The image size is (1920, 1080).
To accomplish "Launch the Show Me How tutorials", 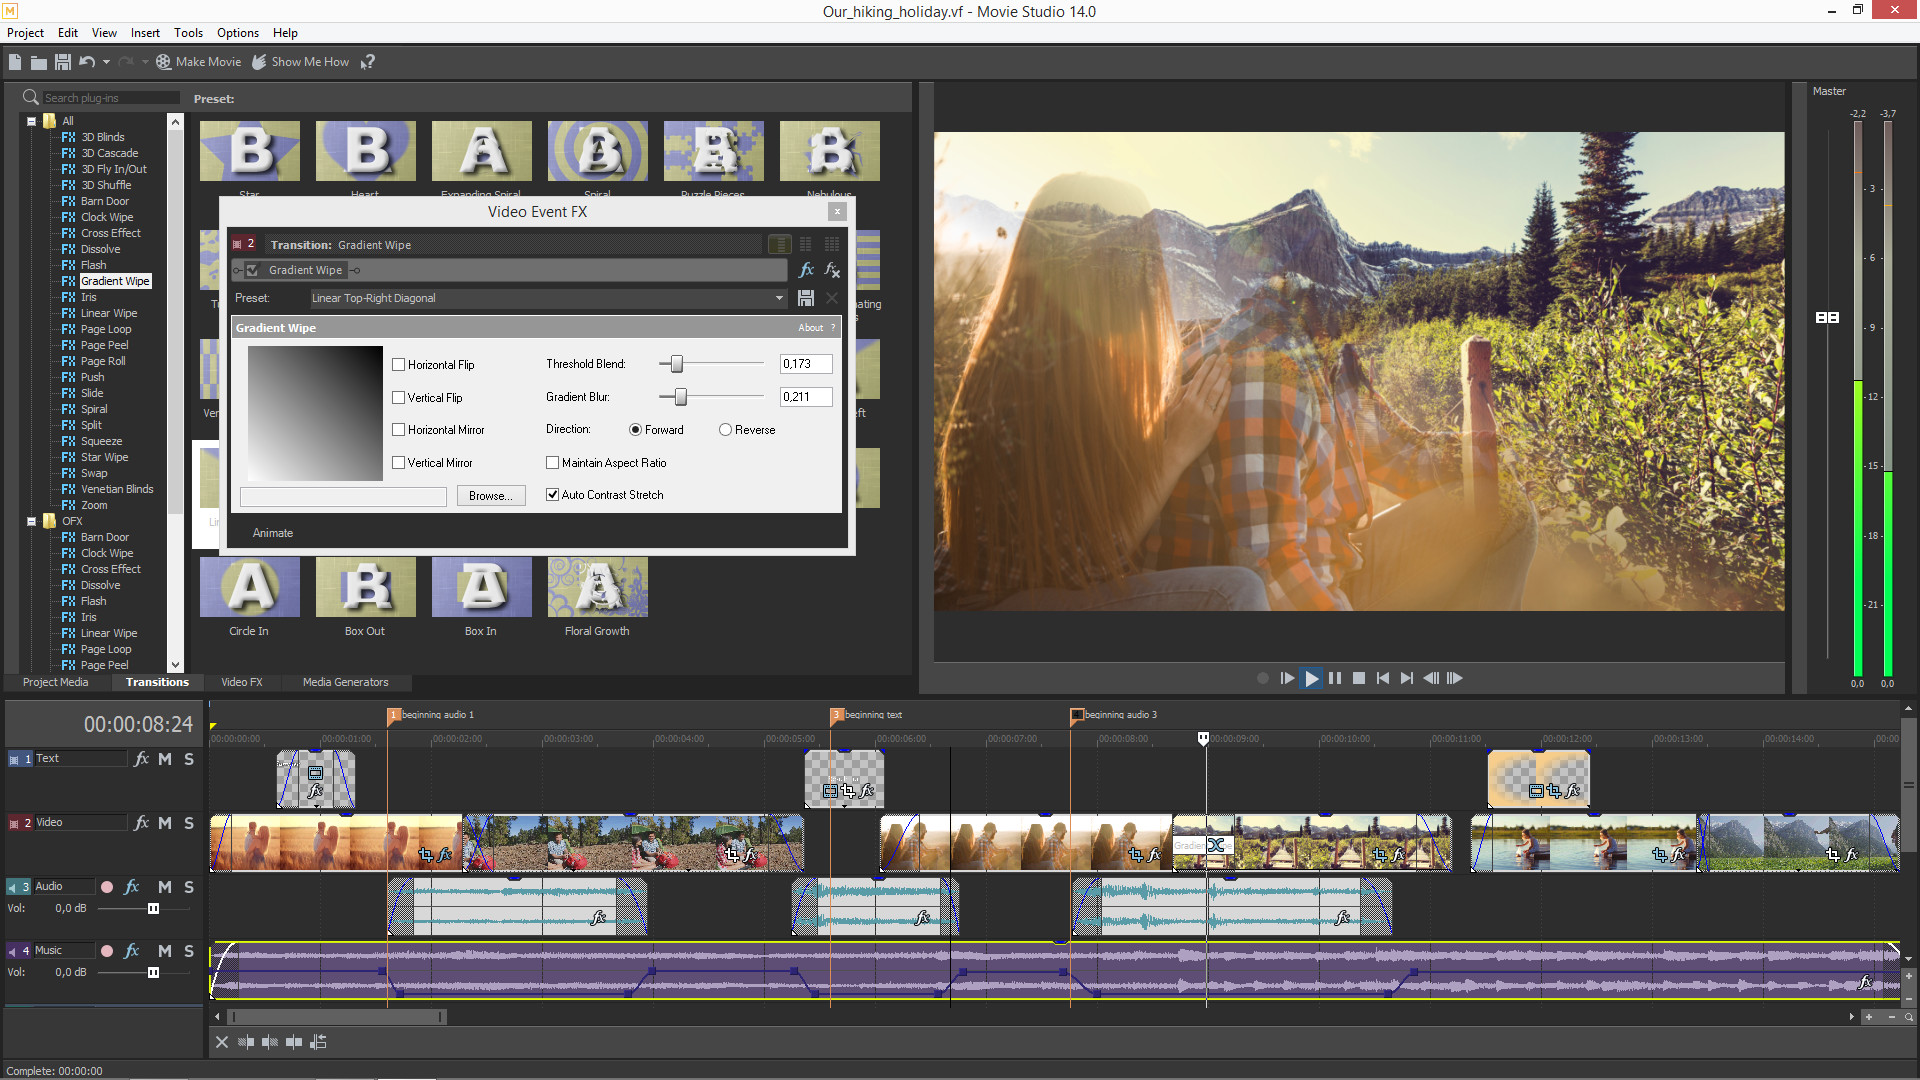I will tap(299, 61).
